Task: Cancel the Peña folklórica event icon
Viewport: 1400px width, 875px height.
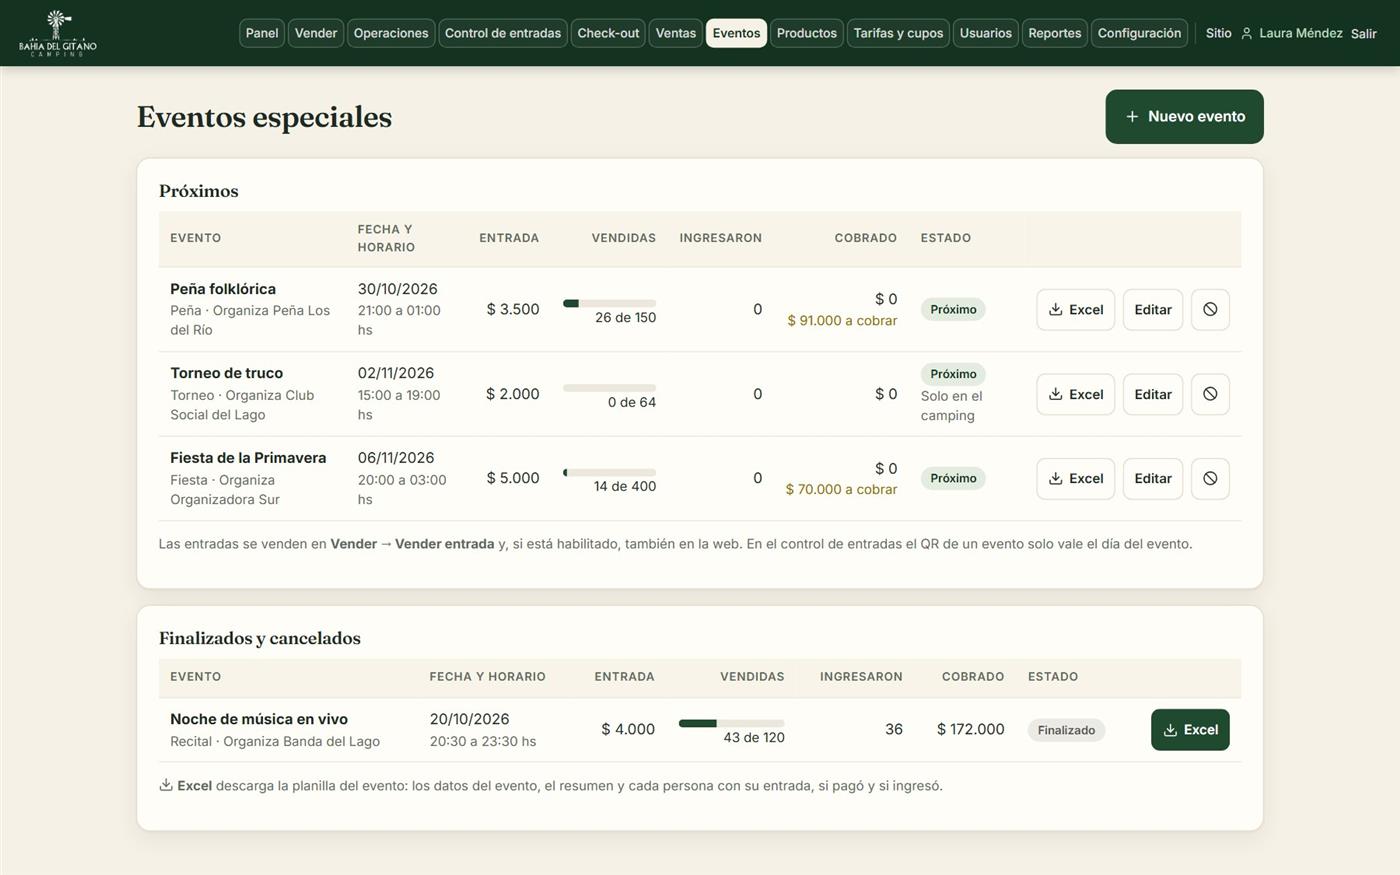Action: (x=1210, y=310)
